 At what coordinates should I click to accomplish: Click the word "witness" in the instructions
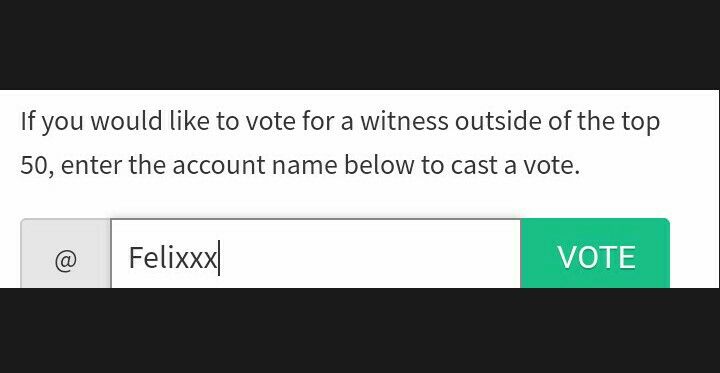404,121
